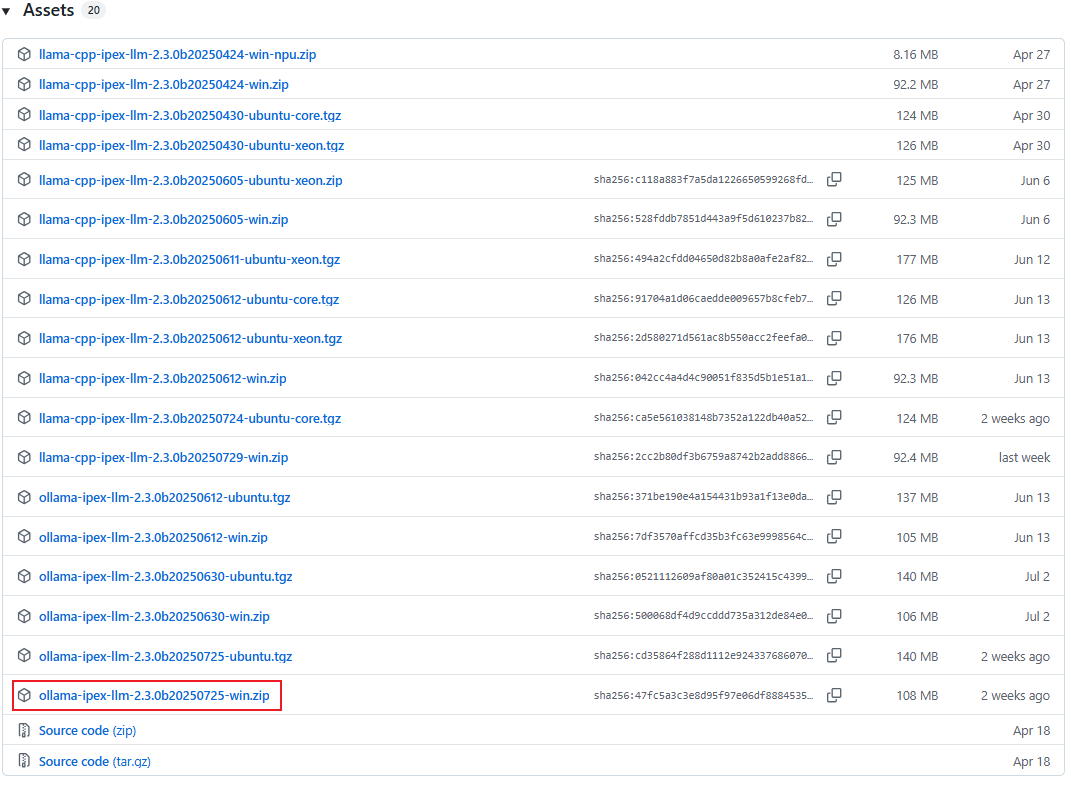Screen dimensions: 1071x785
Task: Select hash text sha256:2cc2b80df3b6759a…
Action: (704, 457)
